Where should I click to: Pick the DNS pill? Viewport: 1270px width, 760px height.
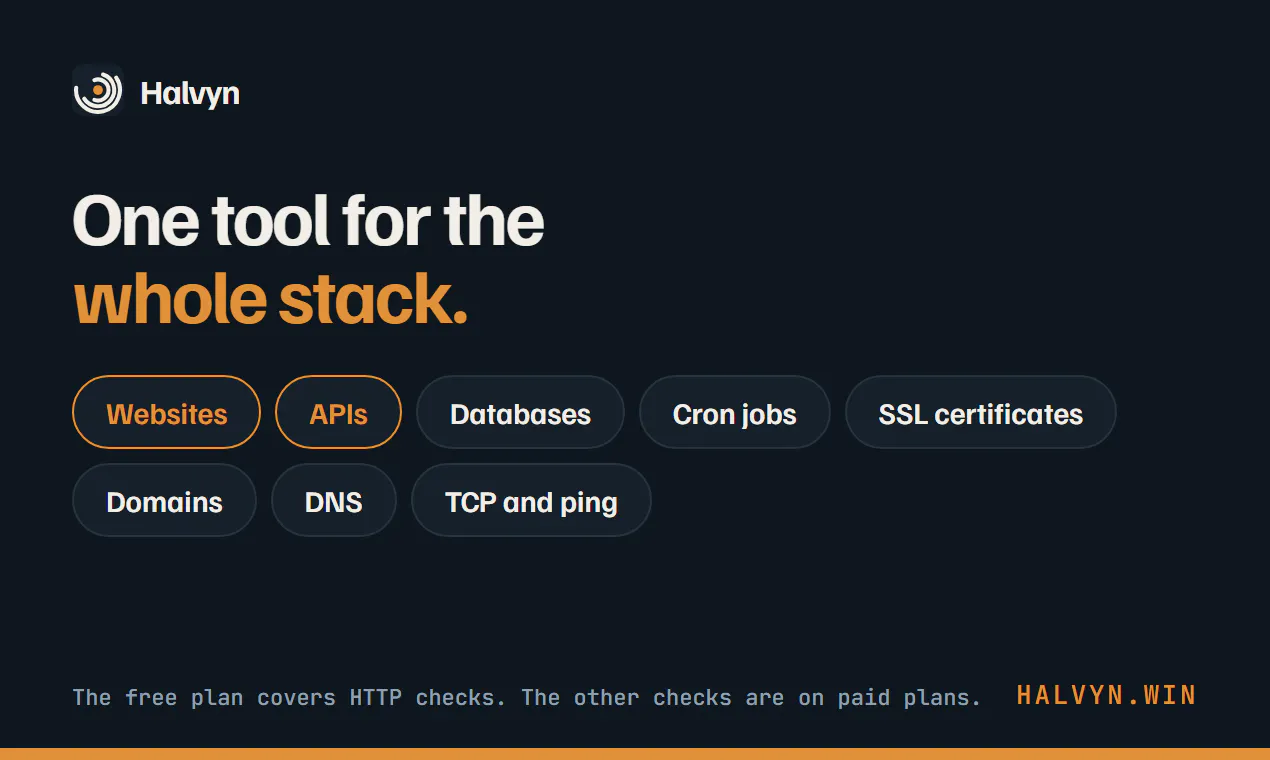click(x=334, y=500)
